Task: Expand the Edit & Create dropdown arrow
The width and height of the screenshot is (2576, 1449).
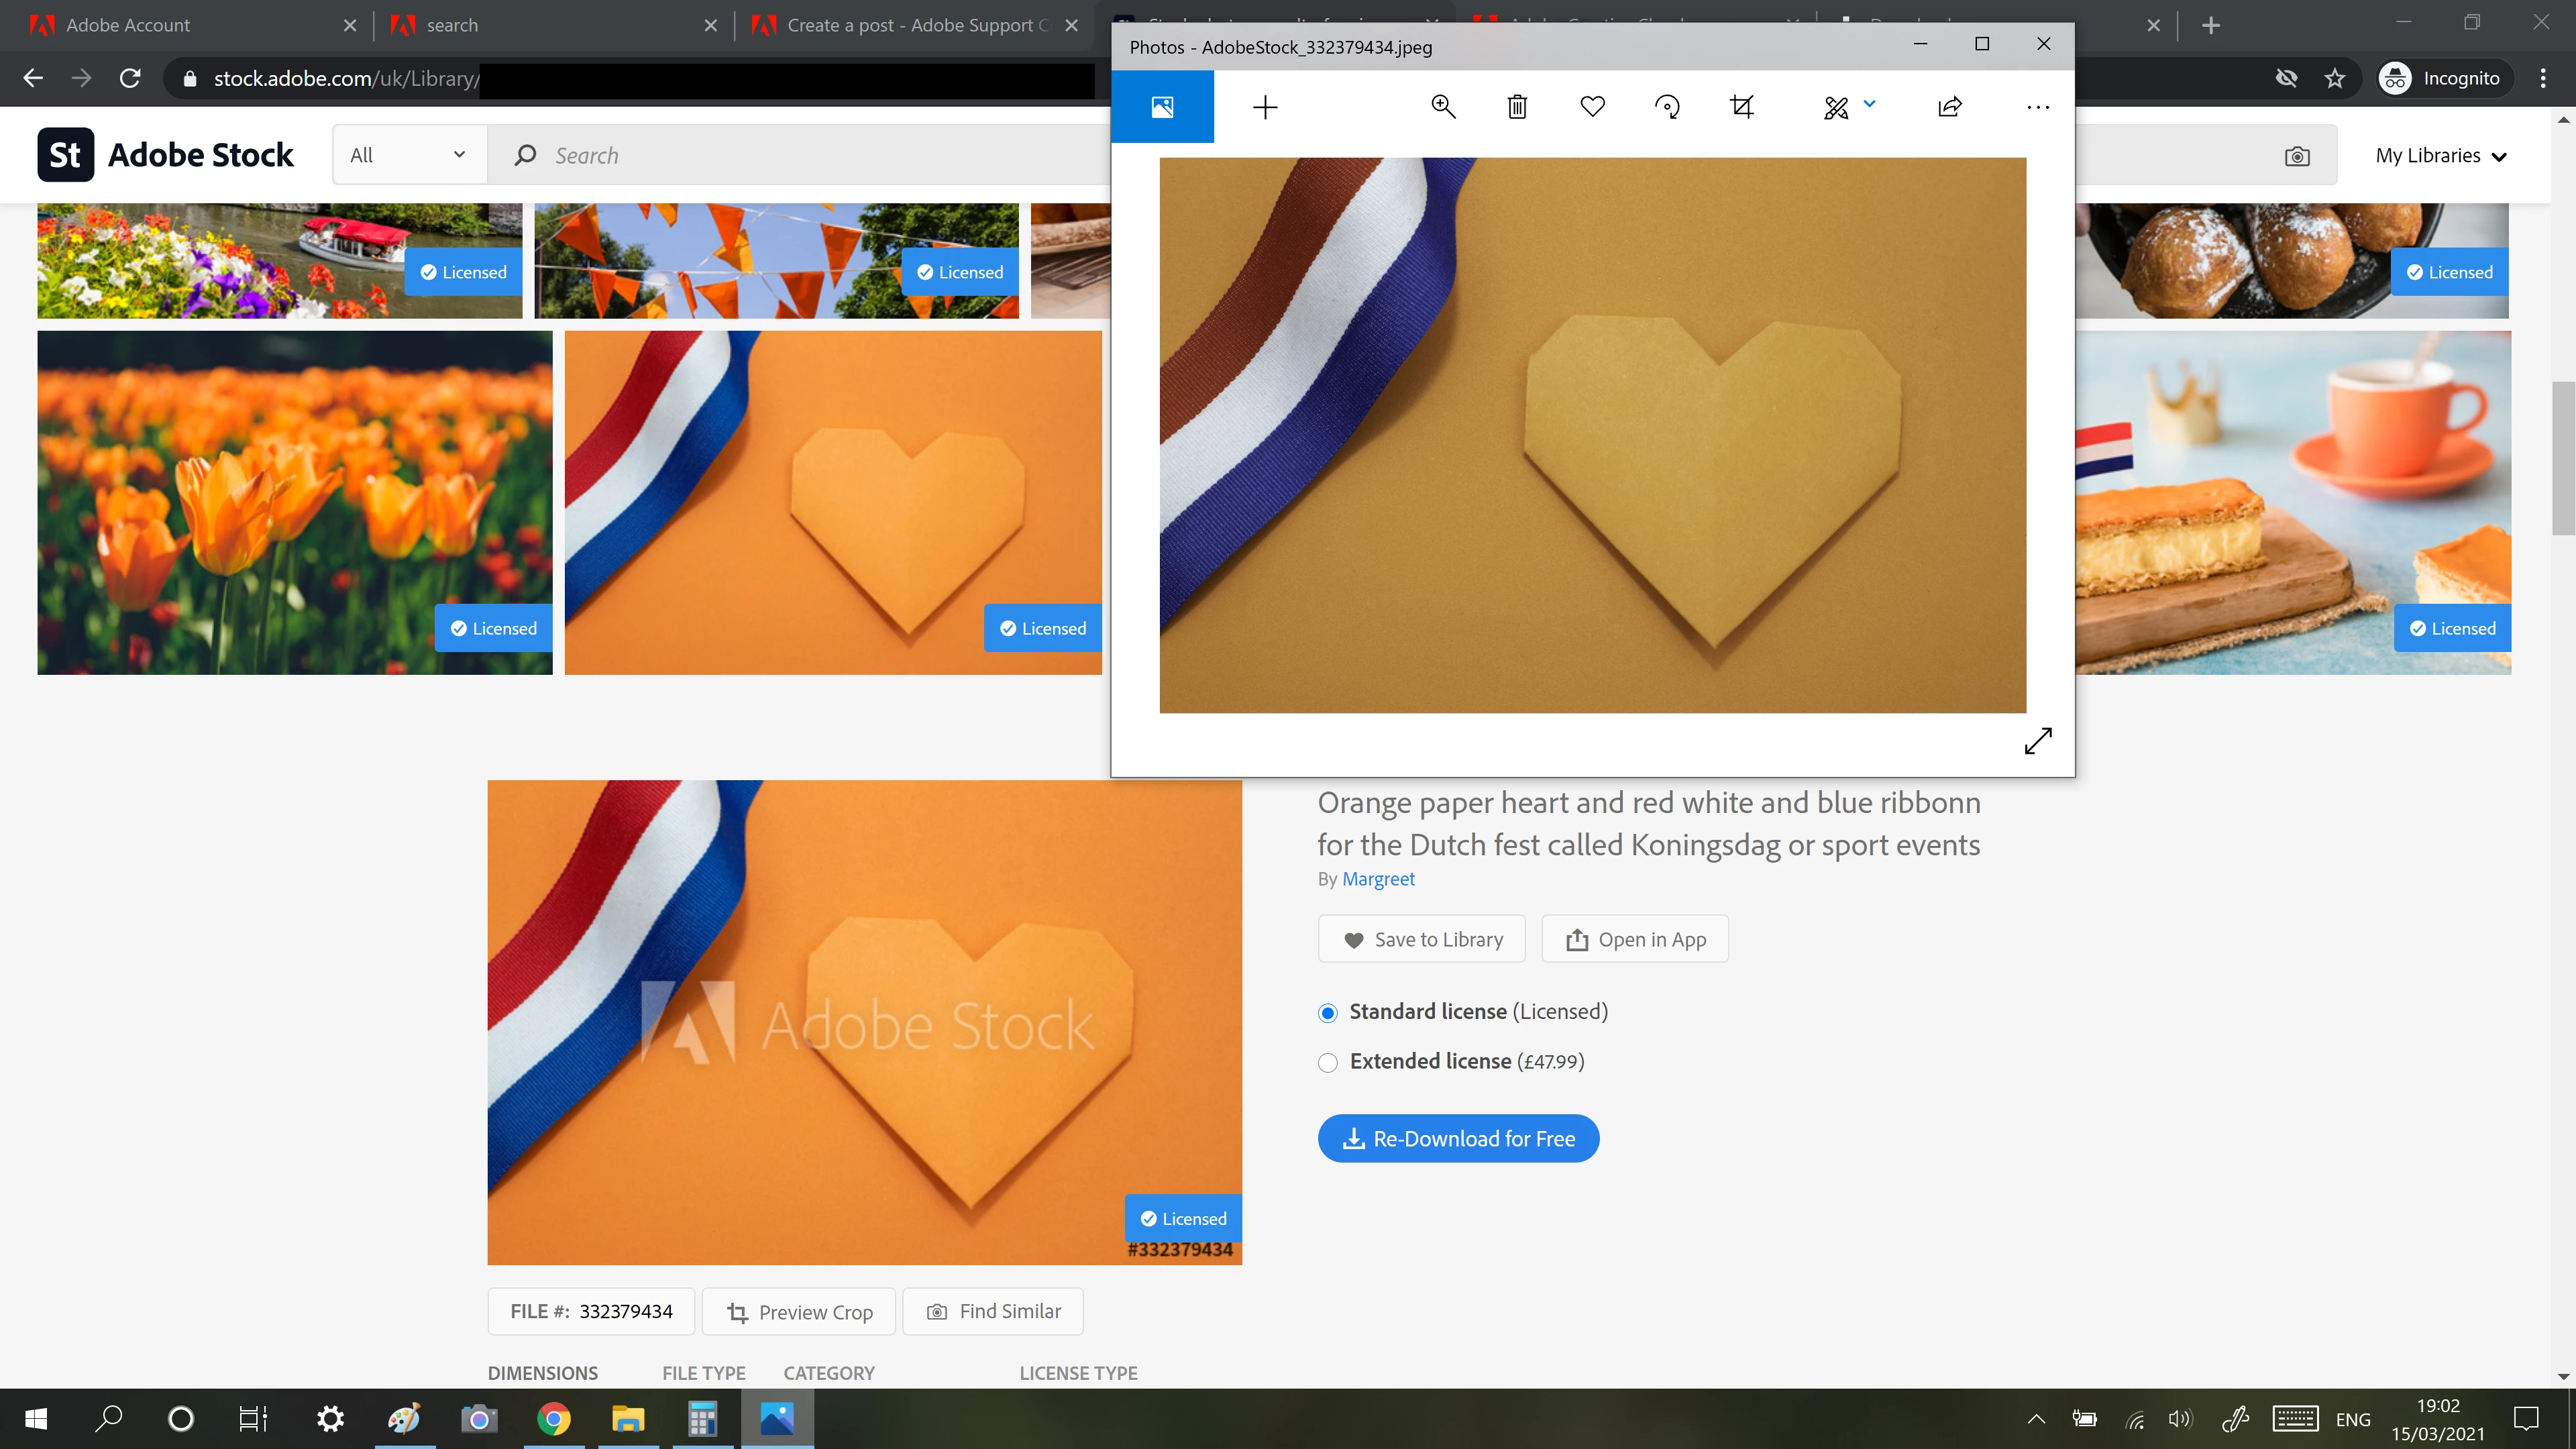Action: [1869, 103]
